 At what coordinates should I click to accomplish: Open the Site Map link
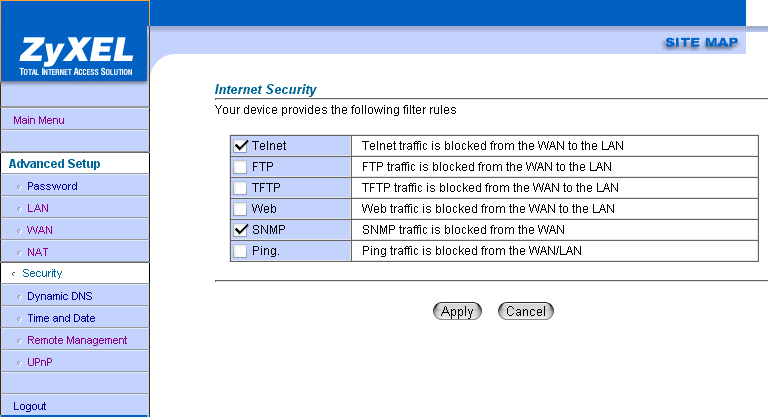(701, 42)
